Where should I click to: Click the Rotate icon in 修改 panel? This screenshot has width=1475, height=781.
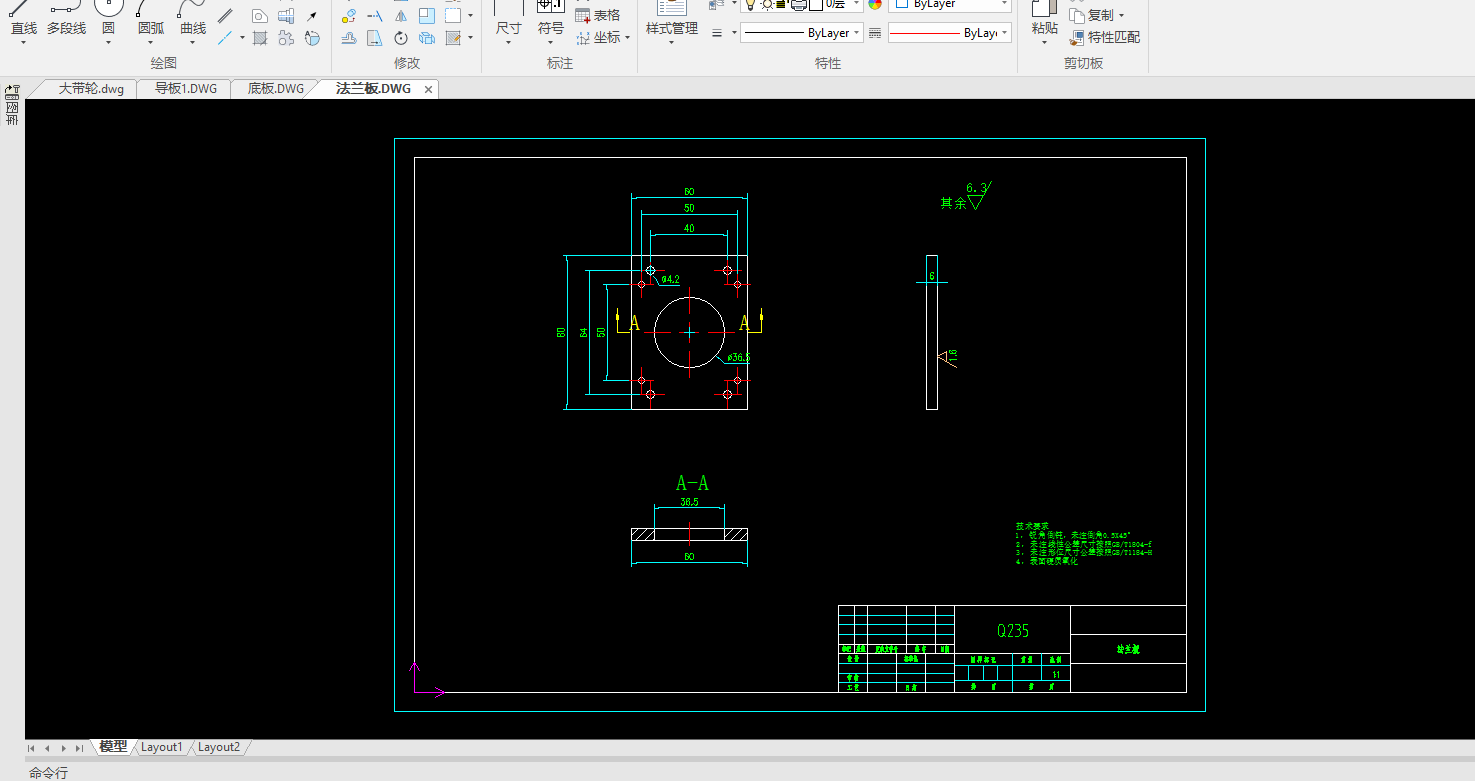click(x=400, y=38)
